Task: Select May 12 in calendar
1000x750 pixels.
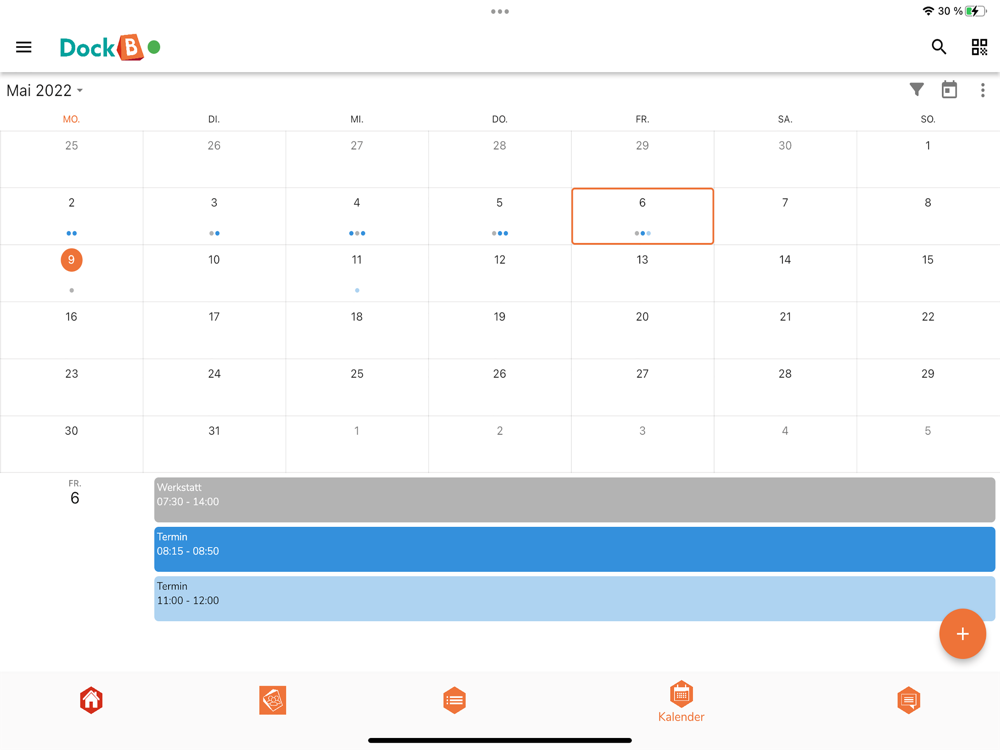Action: 499,273
